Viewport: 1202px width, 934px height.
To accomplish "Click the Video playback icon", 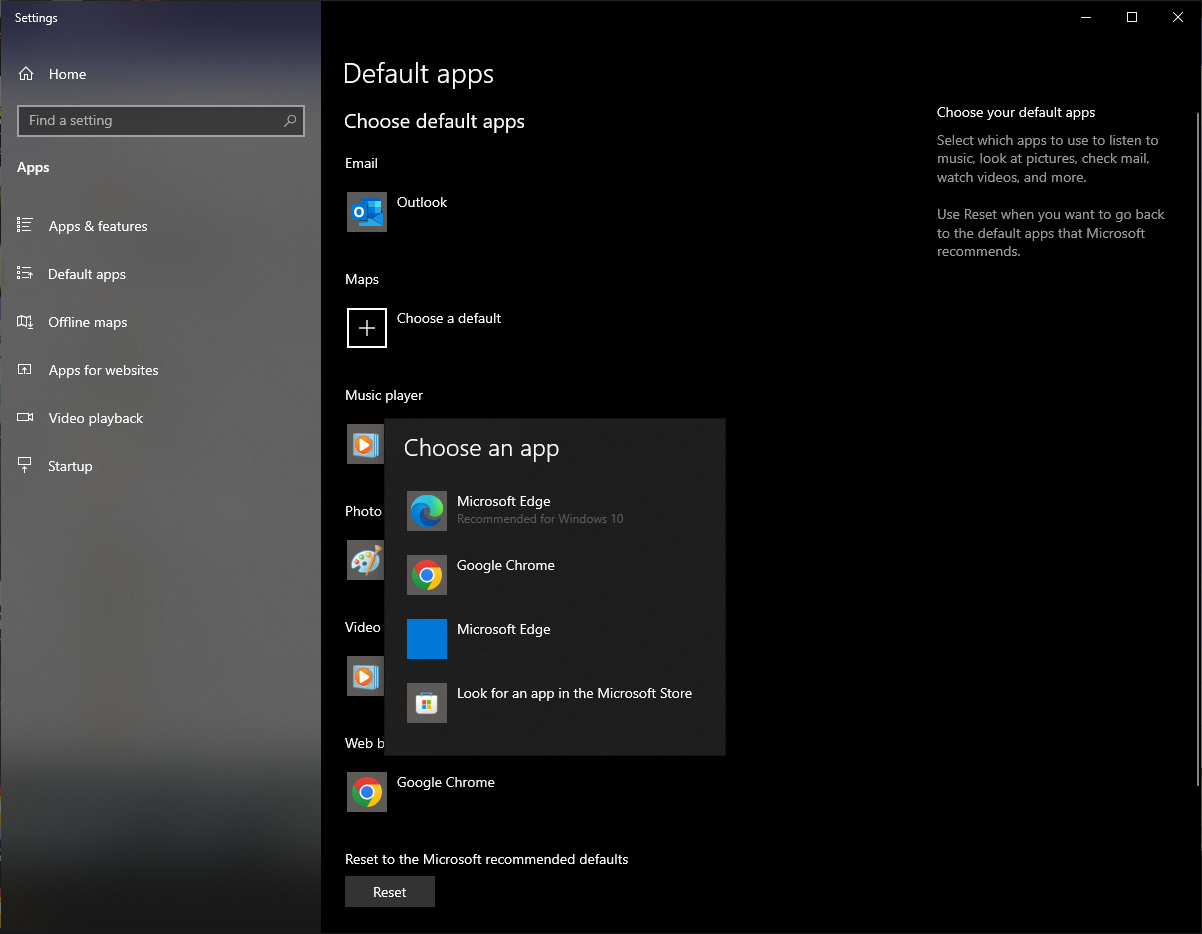I will 26,418.
